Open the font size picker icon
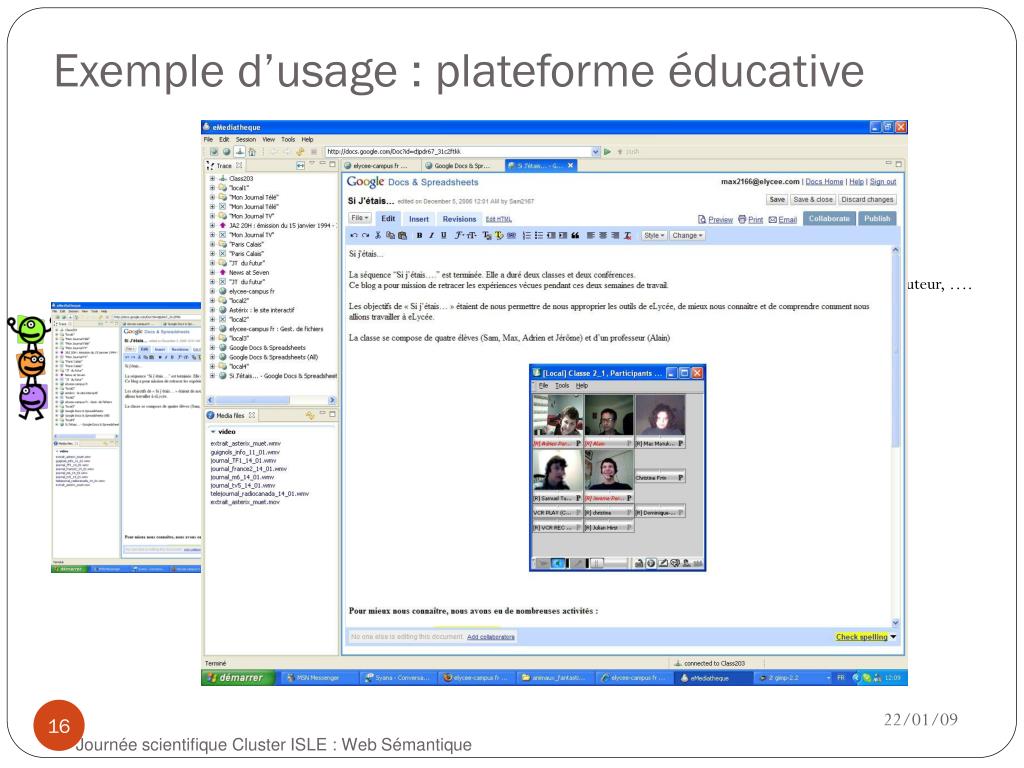 coord(472,235)
